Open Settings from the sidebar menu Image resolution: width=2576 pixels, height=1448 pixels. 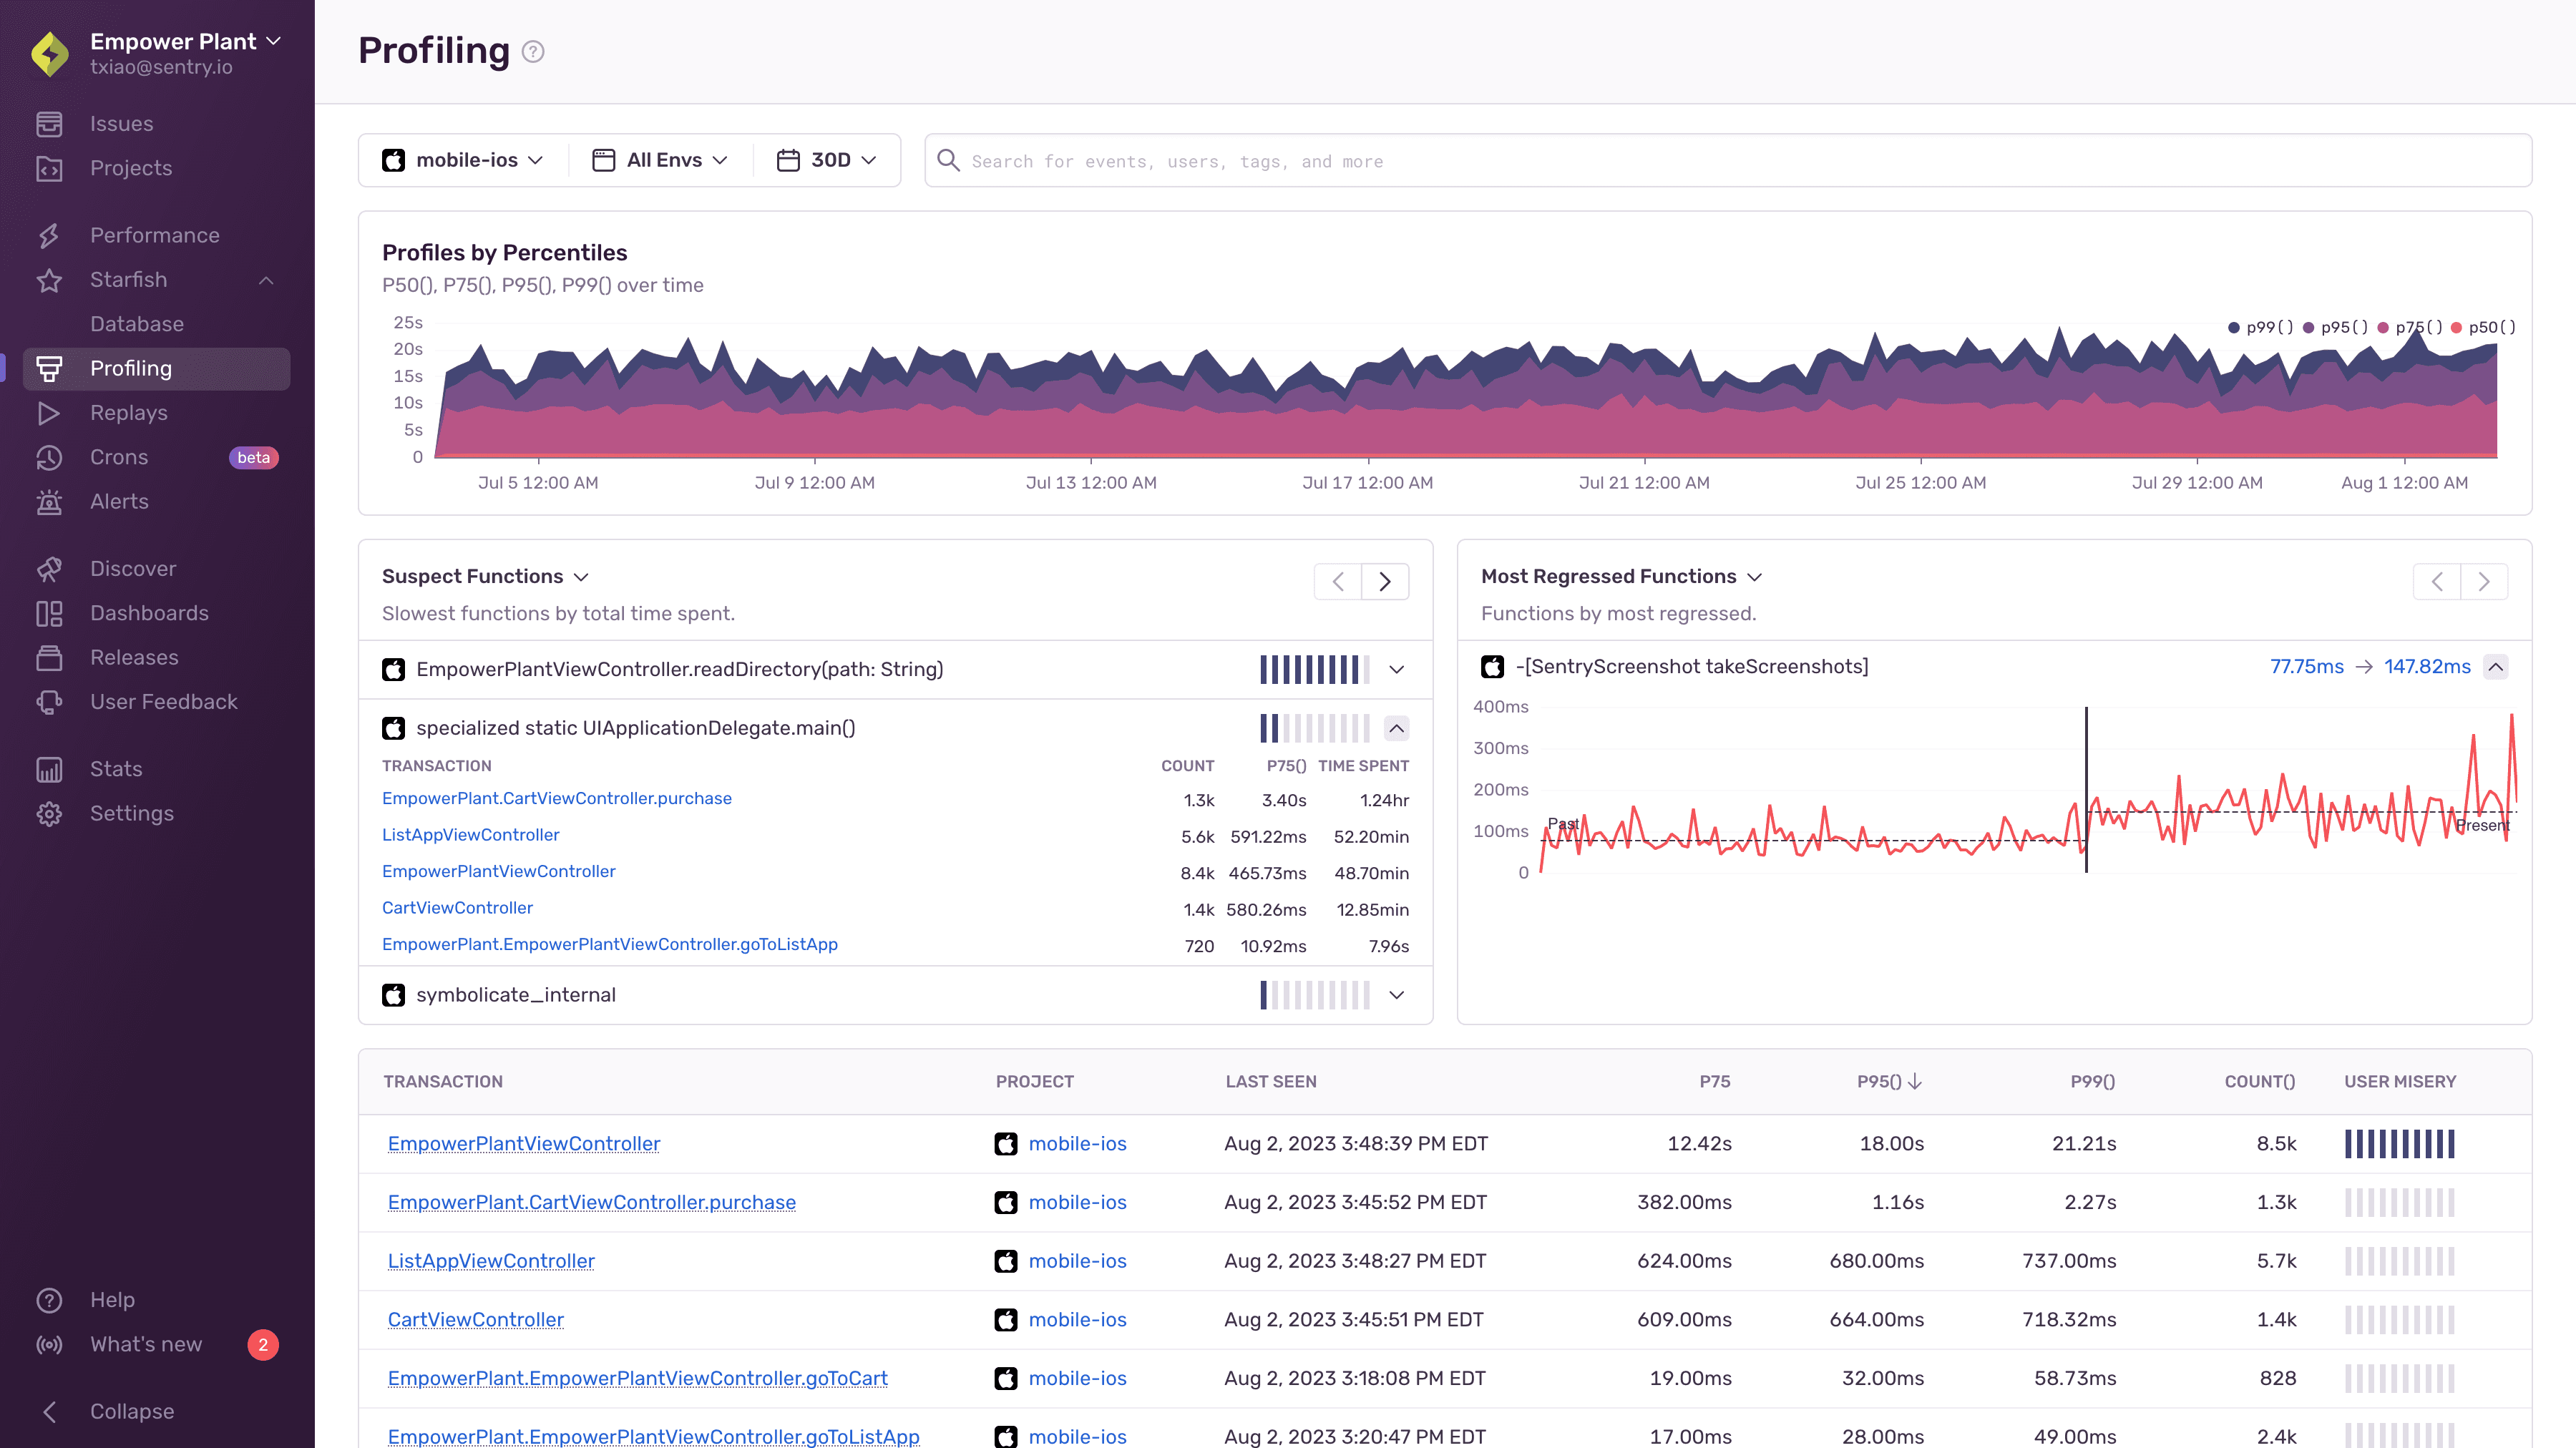pos(50,813)
